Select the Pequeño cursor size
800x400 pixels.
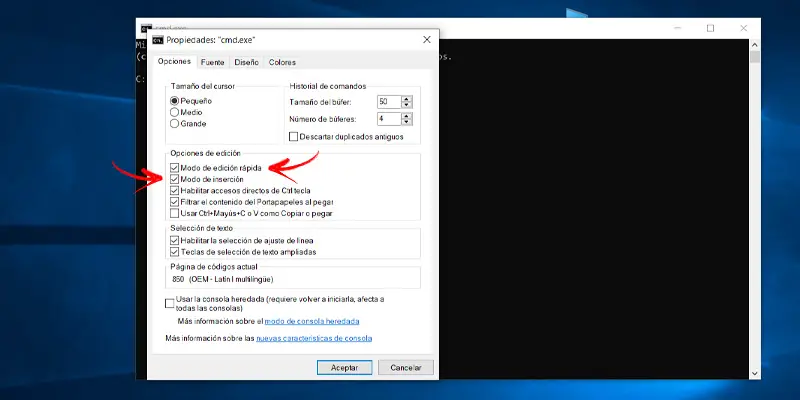[174, 101]
